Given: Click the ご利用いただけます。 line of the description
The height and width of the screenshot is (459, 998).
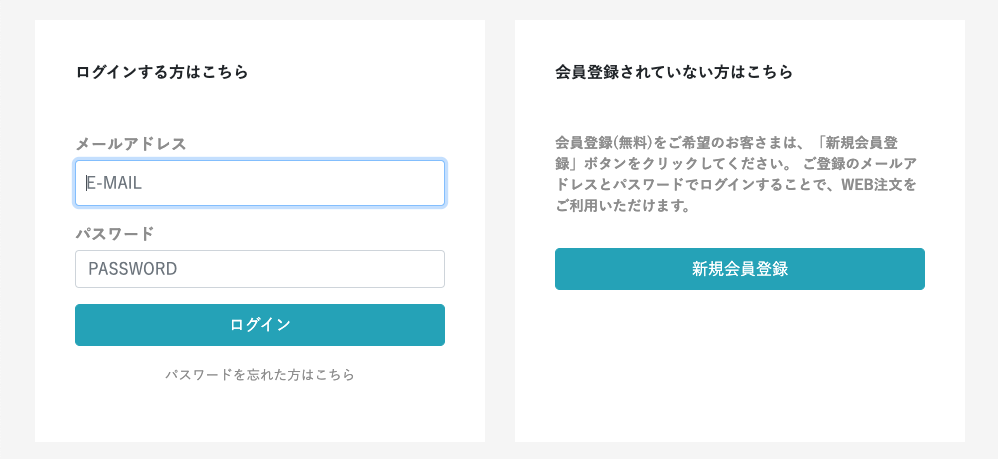Looking at the screenshot, I should (x=622, y=207).
